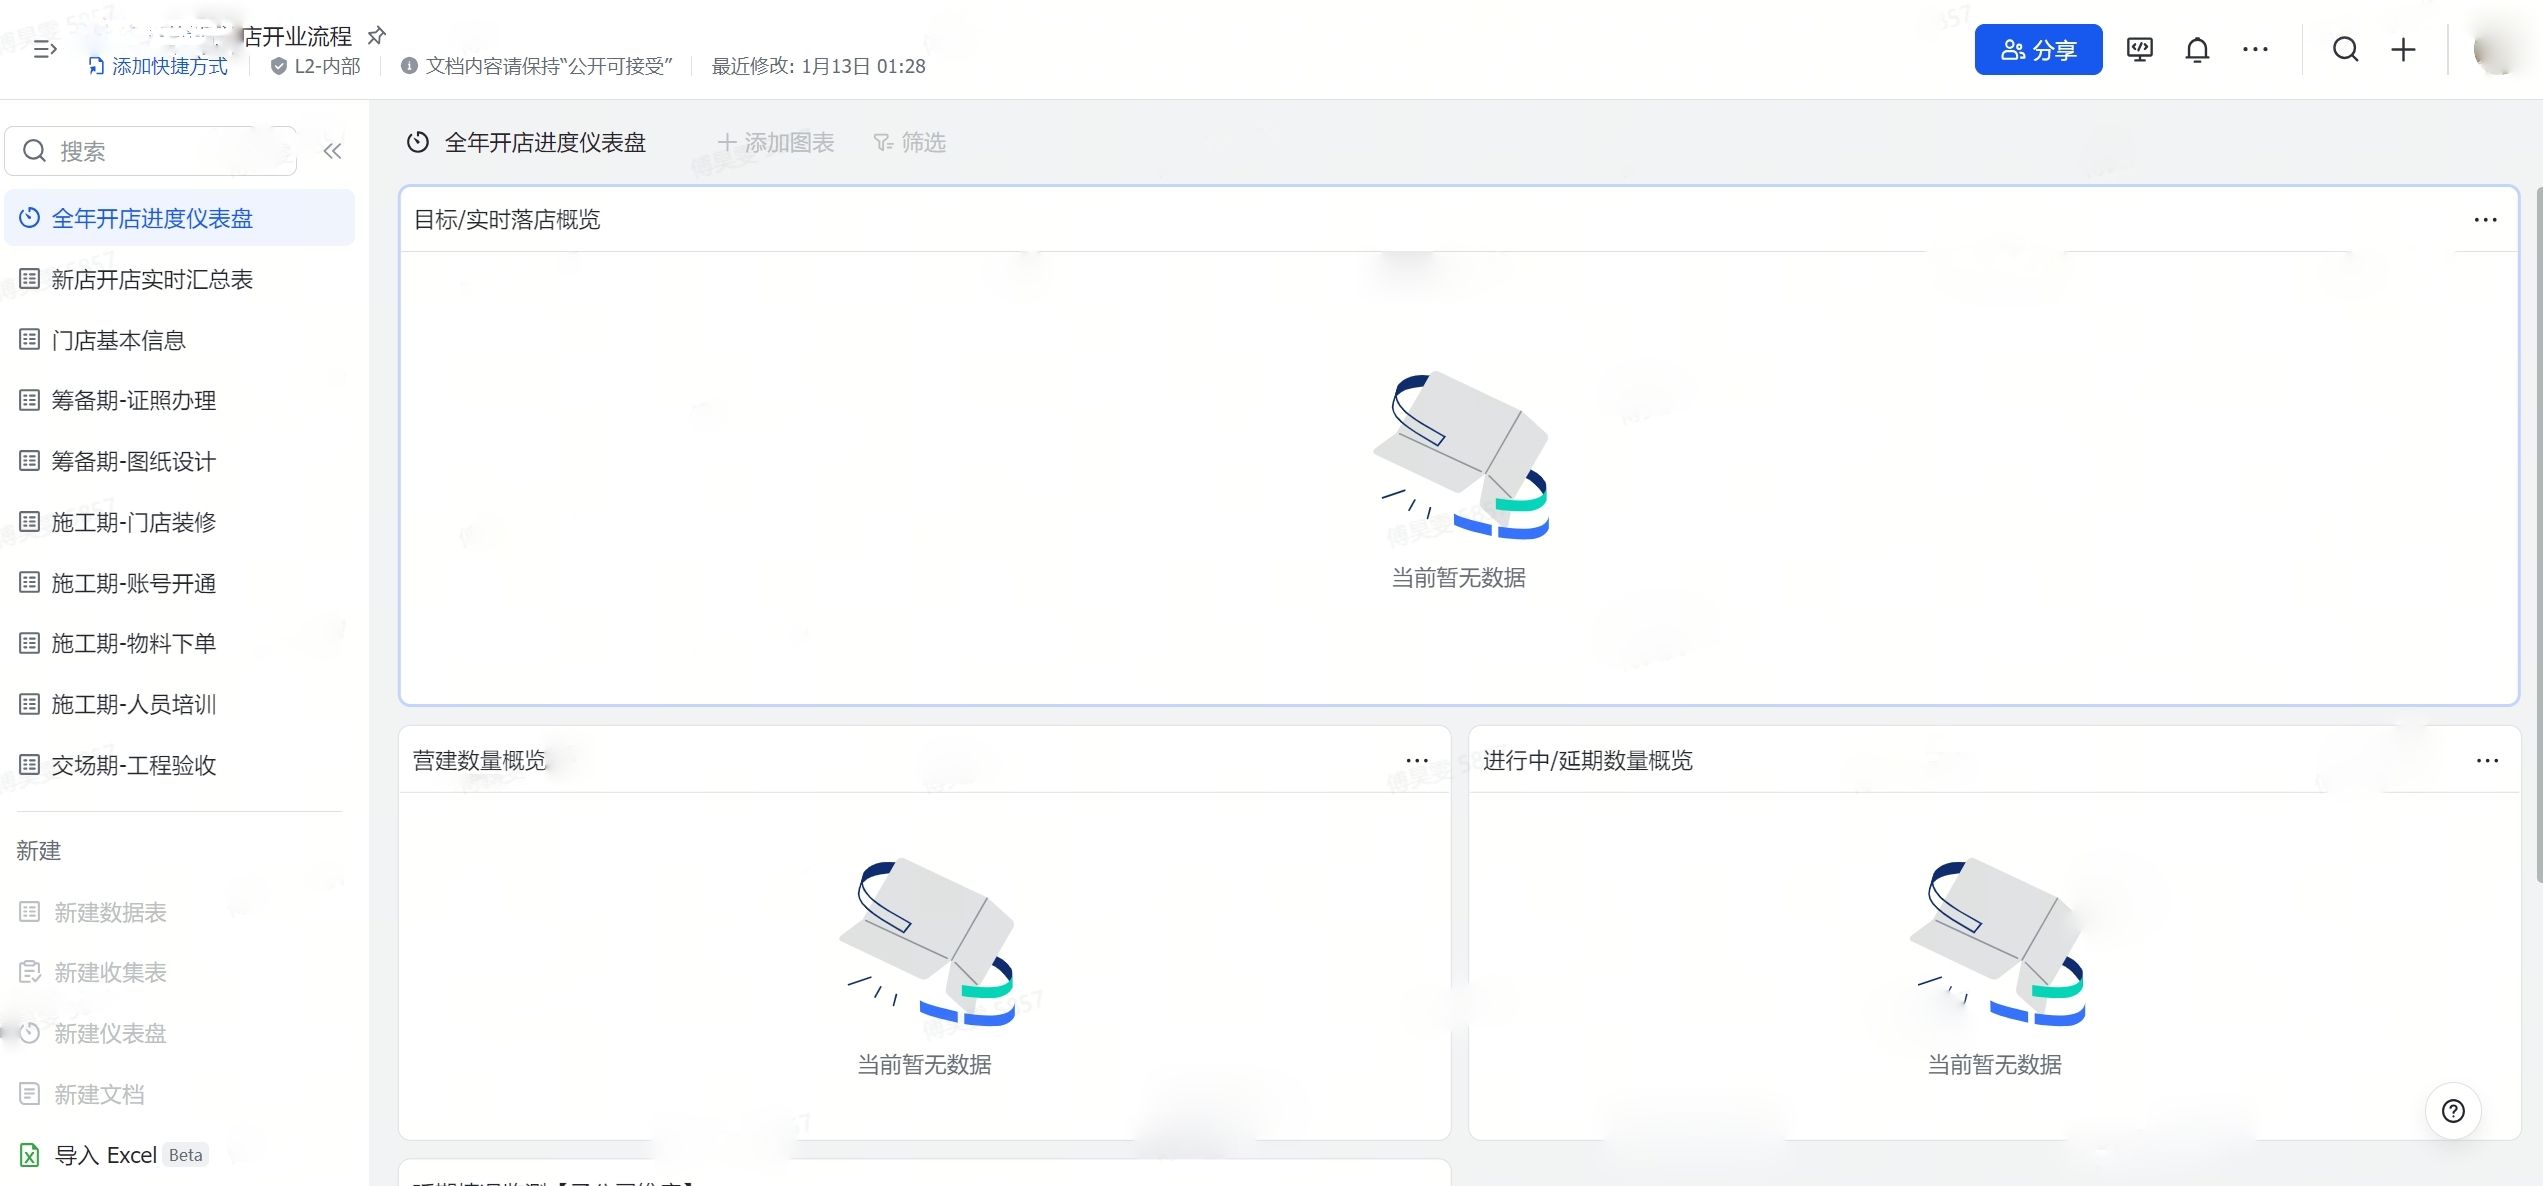Image resolution: width=2543 pixels, height=1186 pixels.
Task: Pin the document with pushpin icon
Action: tap(376, 36)
